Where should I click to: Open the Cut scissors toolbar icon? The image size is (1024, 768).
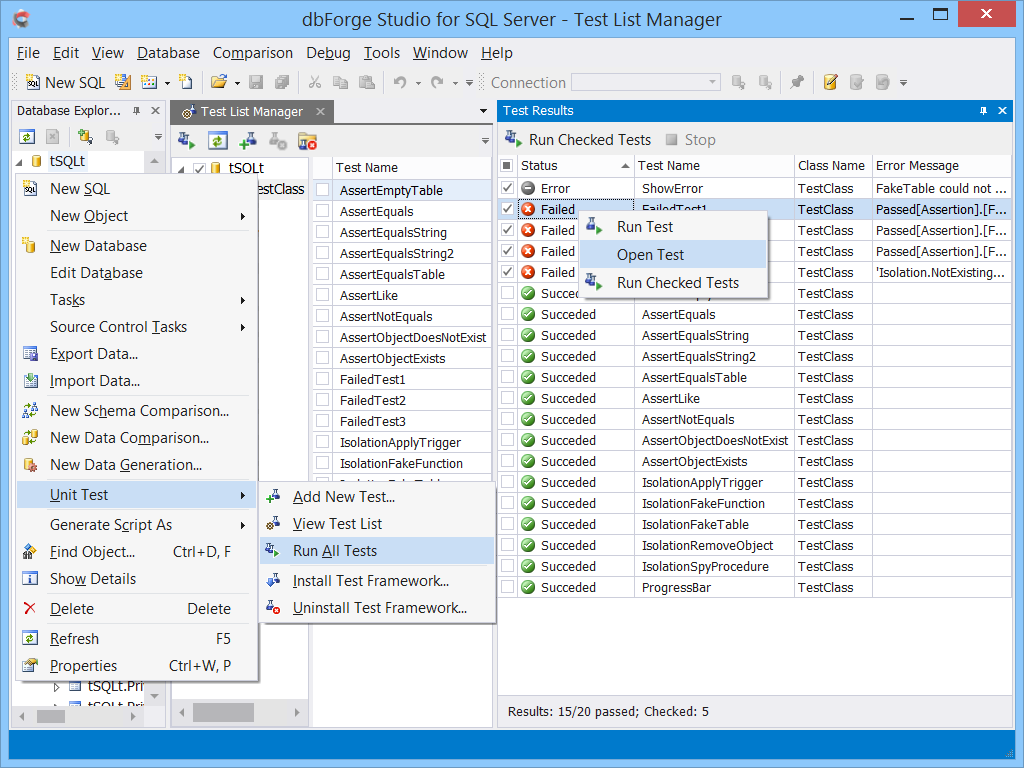point(315,82)
